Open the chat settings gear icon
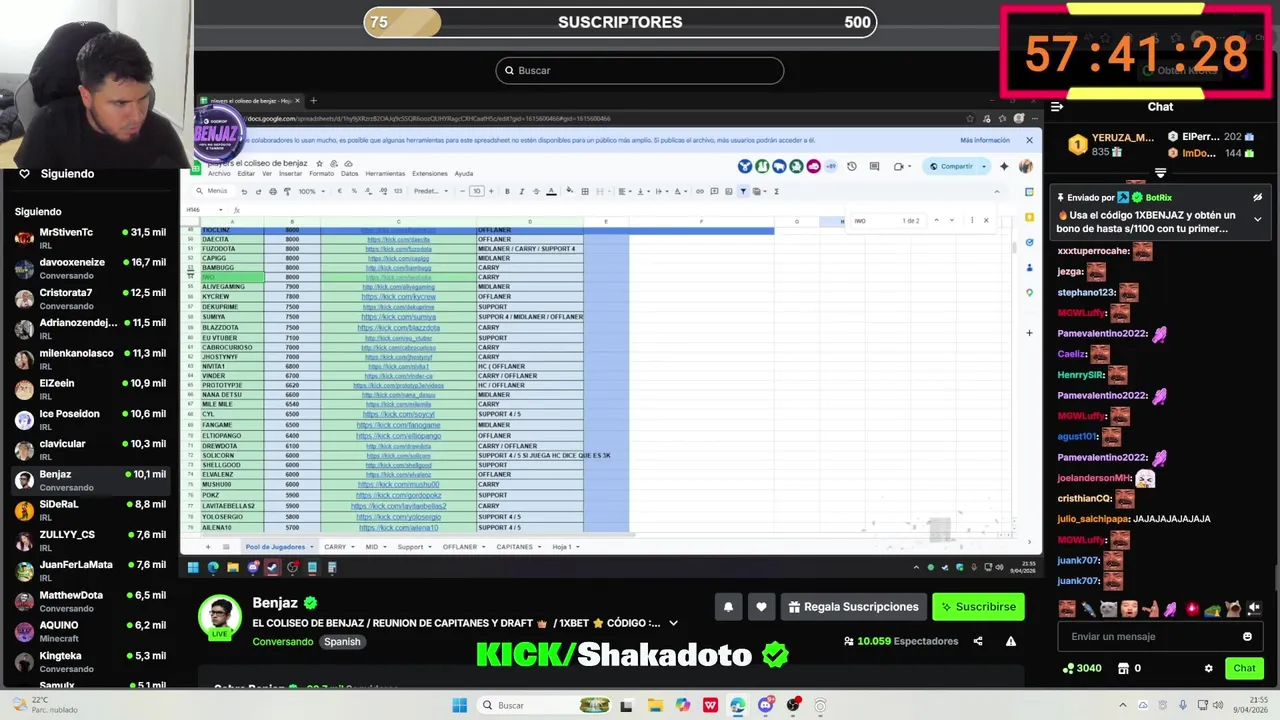1280x720 pixels. [x=1208, y=668]
